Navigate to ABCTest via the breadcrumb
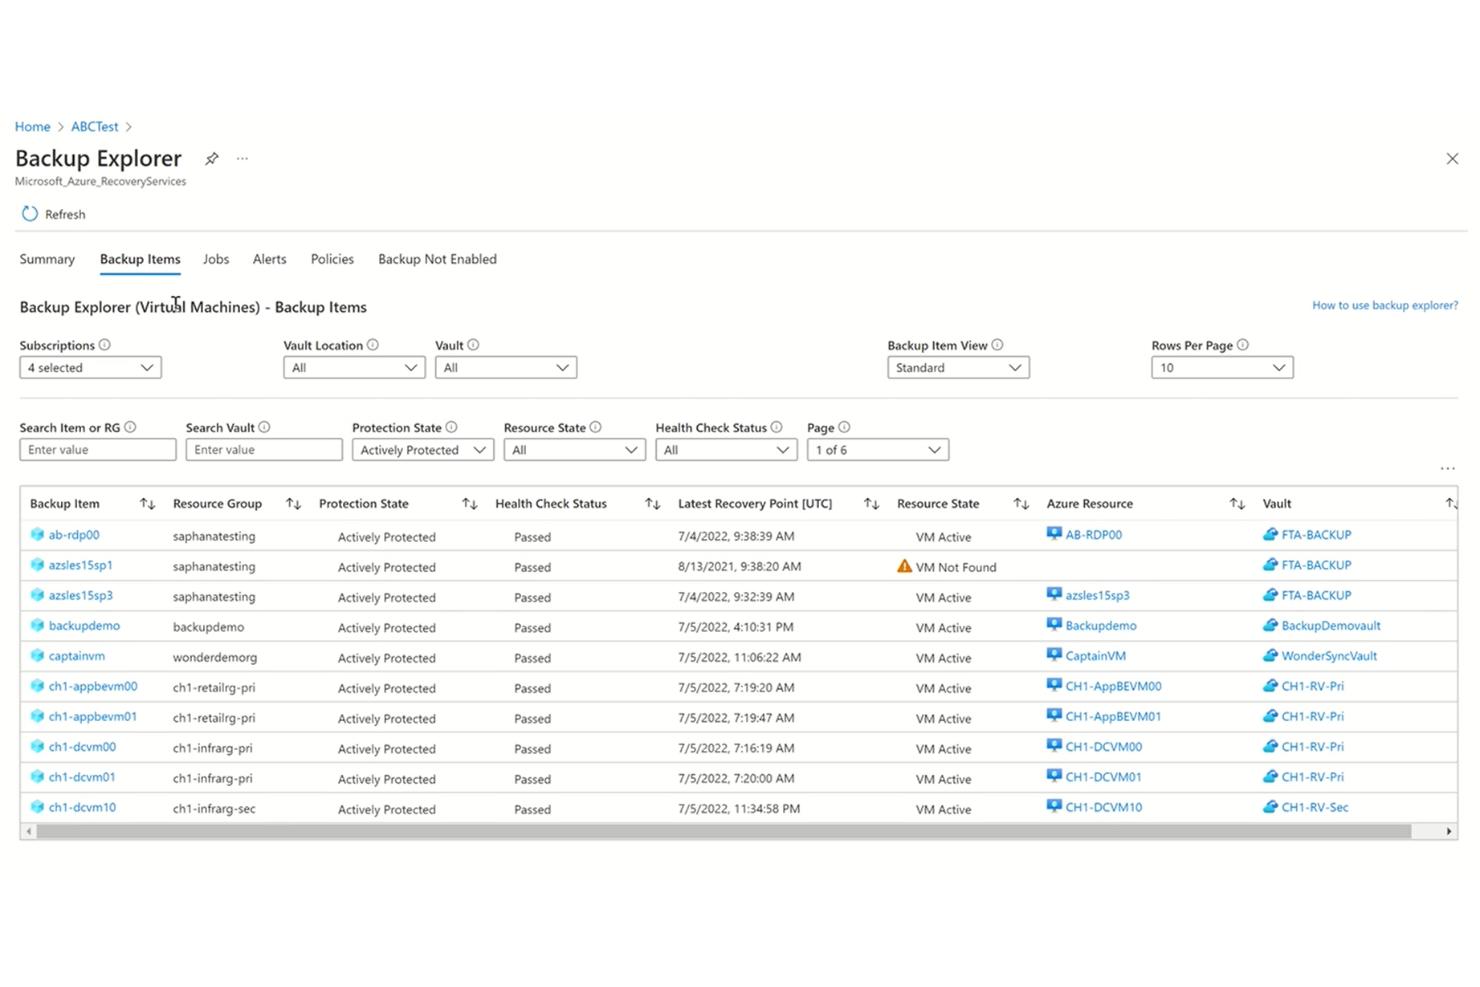This screenshot has height=987, width=1480. (x=94, y=126)
